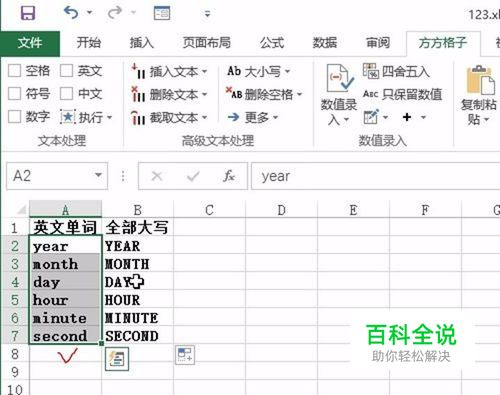This screenshot has width=500, height=395.
Task: Open the customize quick access toolbar arrow
Action: click(207, 14)
